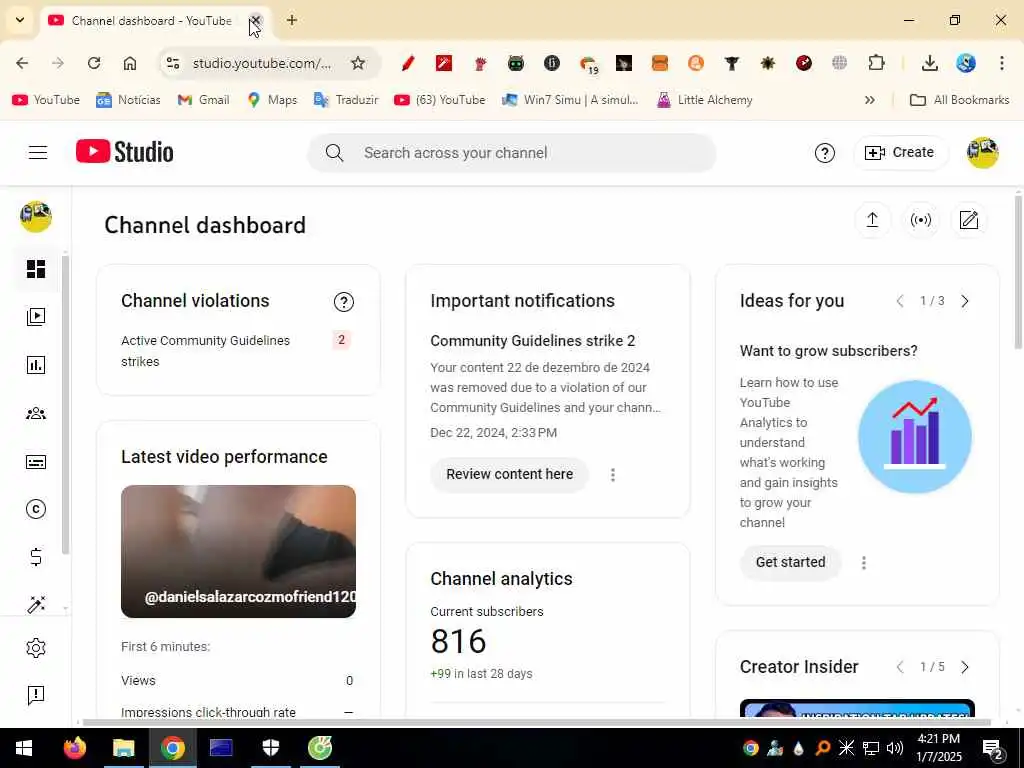Viewport: 1024px width, 768px height.
Task: Open Analytics bar-chart icon in sidebar
Action: pyautogui.click(x=36, y=365)
